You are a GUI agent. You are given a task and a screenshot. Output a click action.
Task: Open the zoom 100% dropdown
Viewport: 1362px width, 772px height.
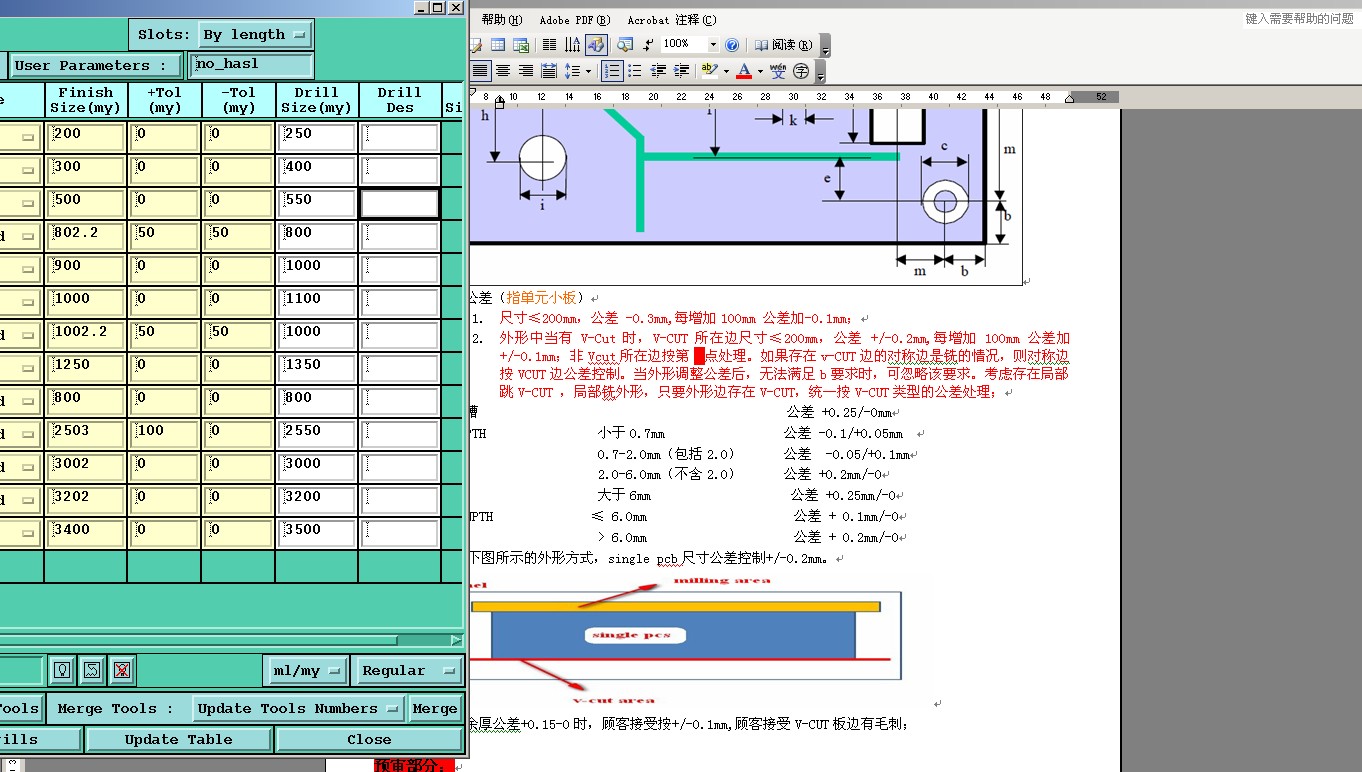pos(713,44)
